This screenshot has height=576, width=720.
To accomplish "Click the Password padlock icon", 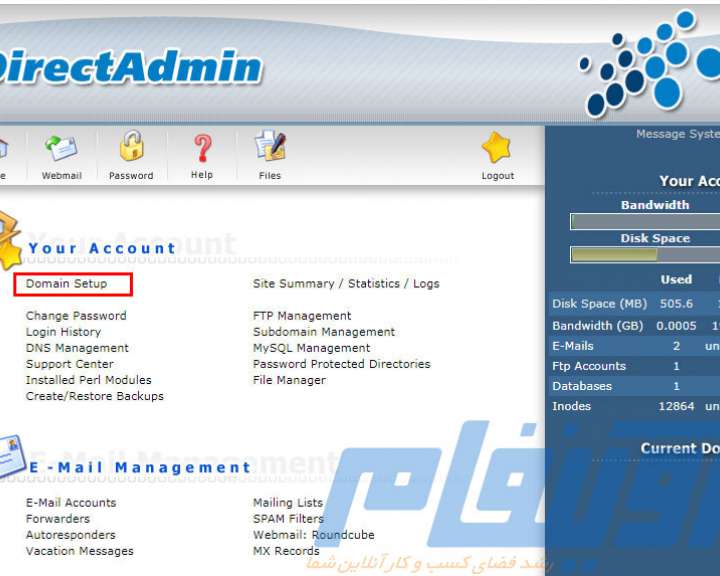I will [x=132, y=146].
